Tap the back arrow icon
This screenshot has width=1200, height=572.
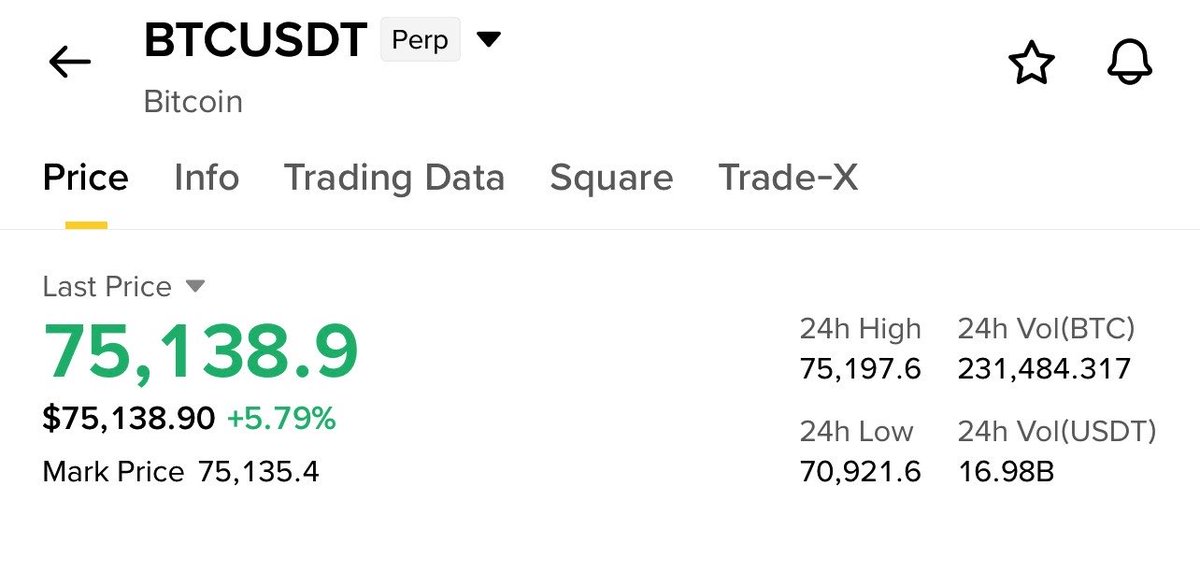69,62
